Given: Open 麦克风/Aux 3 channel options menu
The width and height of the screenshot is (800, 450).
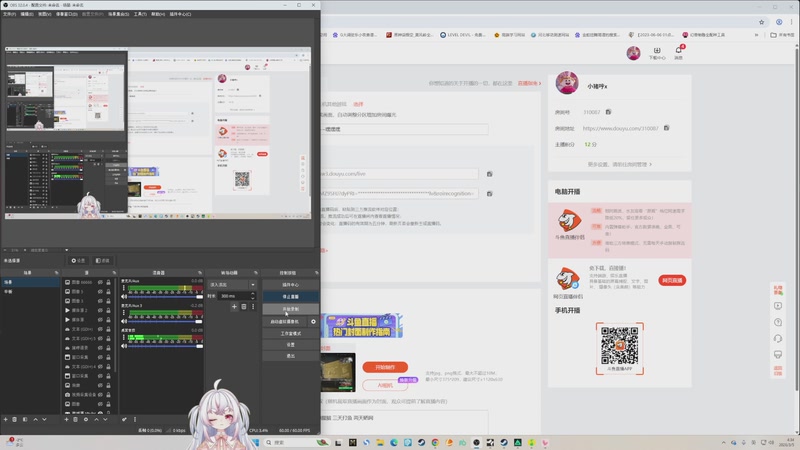Looking at the screenshot, I should click(x=123, y=313).
